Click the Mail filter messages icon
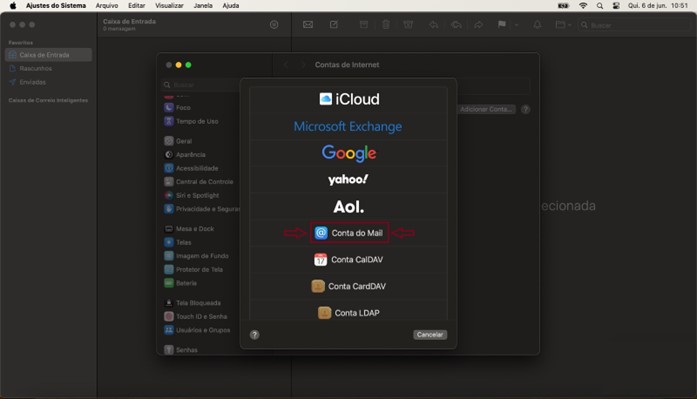The width and height of the screenshot is (697, 399). 274,25
